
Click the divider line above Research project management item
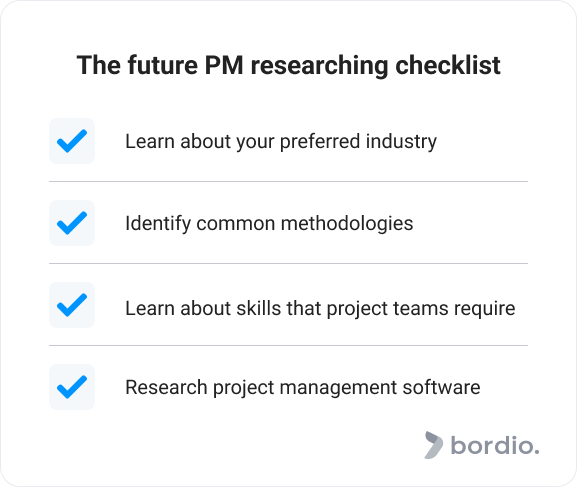pyautogui.click(x=288, y=346)
